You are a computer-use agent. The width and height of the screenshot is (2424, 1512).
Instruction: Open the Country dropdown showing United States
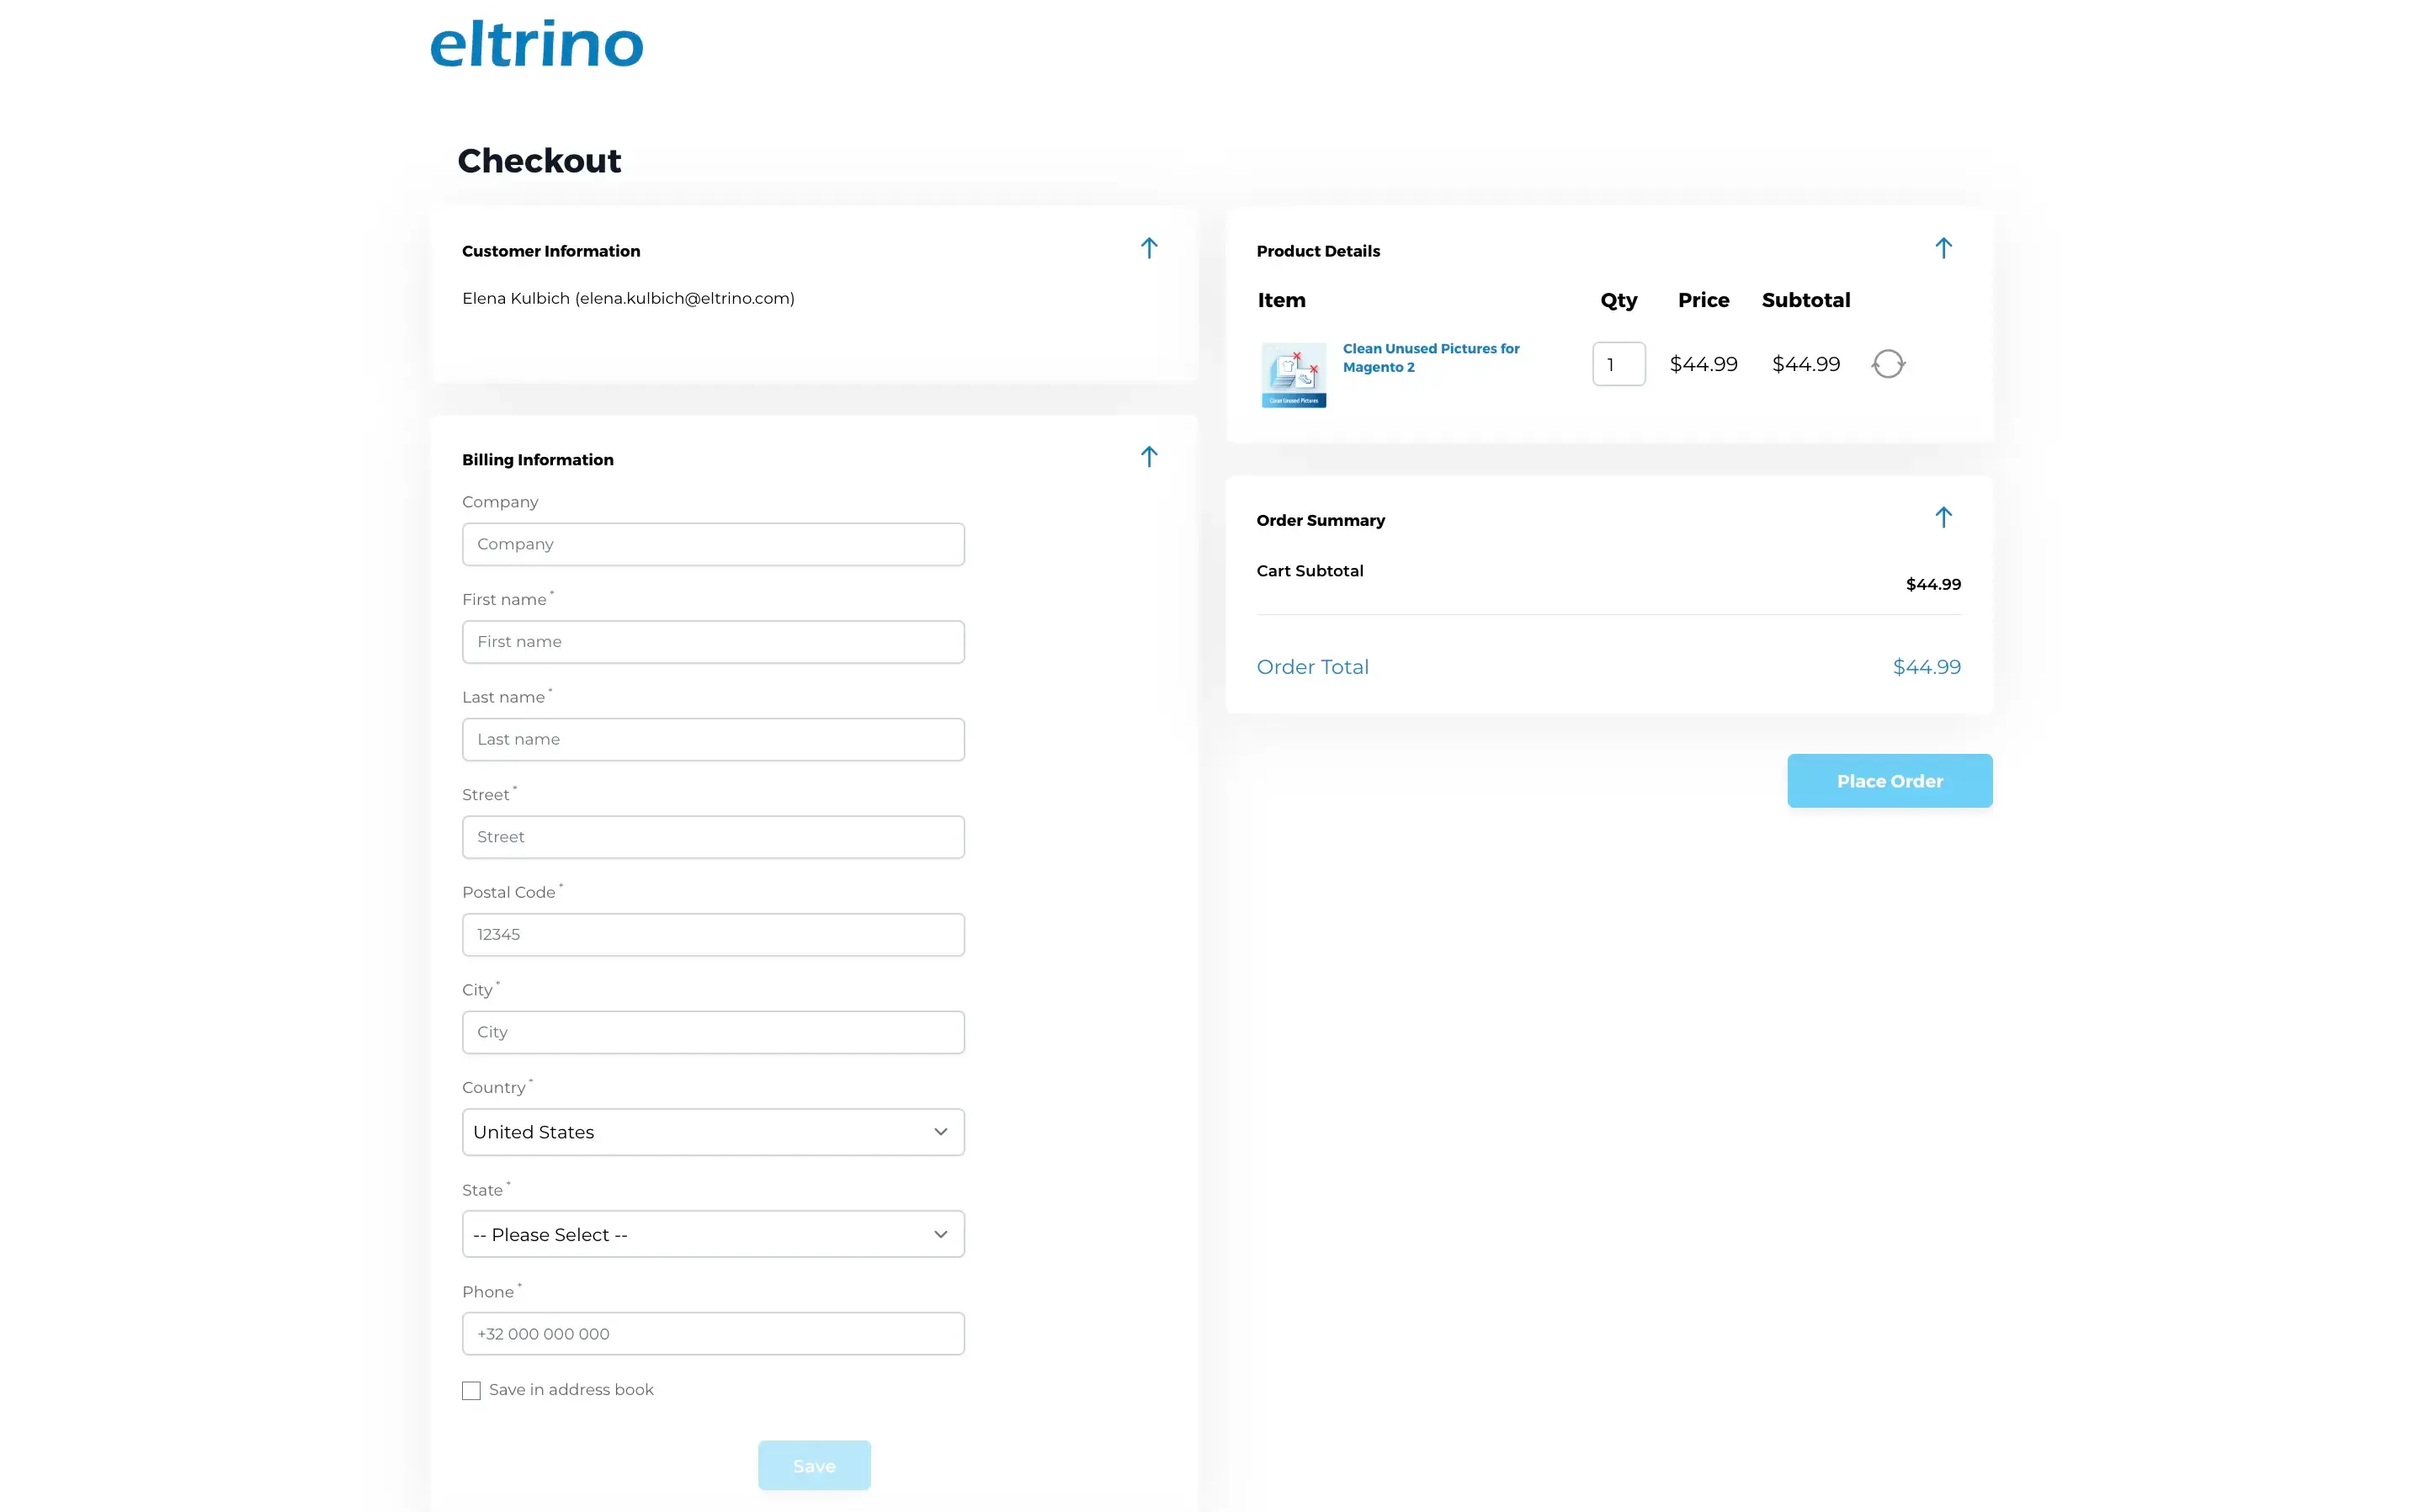tap(712, 1131)
